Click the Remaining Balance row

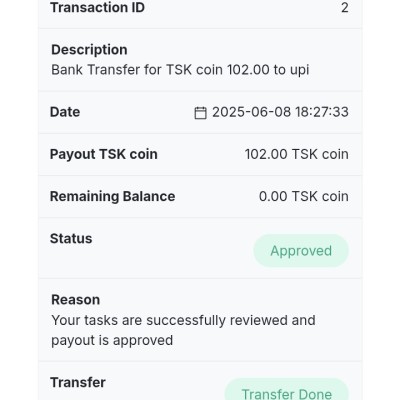(200, 197)
